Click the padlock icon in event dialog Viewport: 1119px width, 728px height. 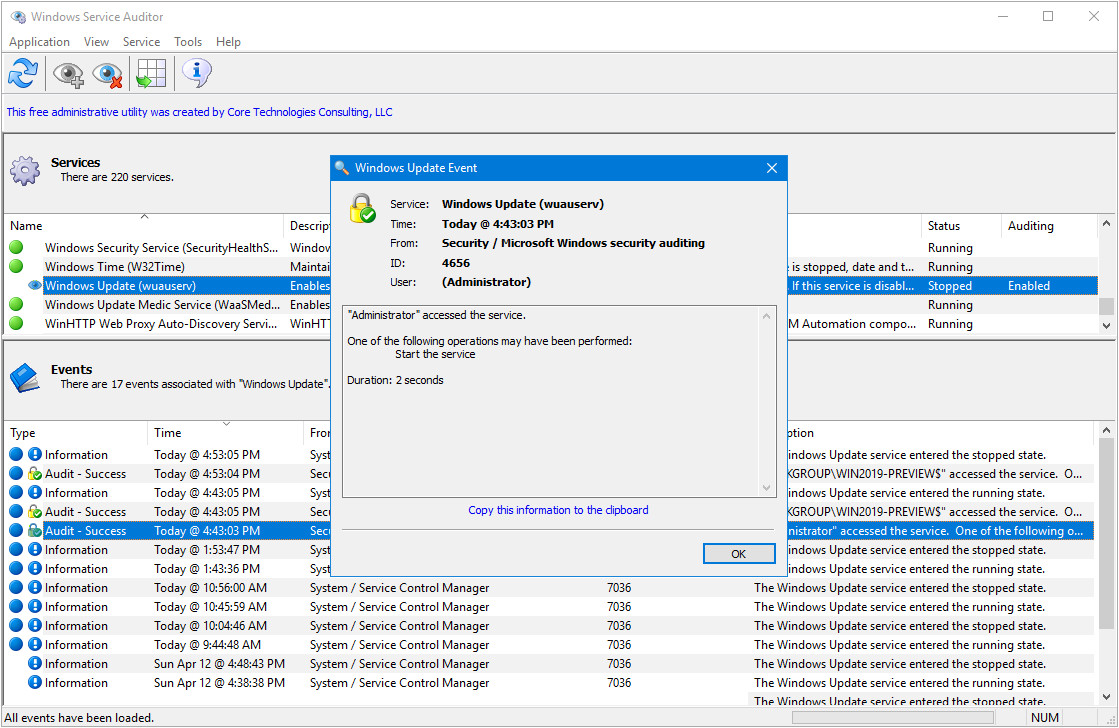click(x=363, y=208)
